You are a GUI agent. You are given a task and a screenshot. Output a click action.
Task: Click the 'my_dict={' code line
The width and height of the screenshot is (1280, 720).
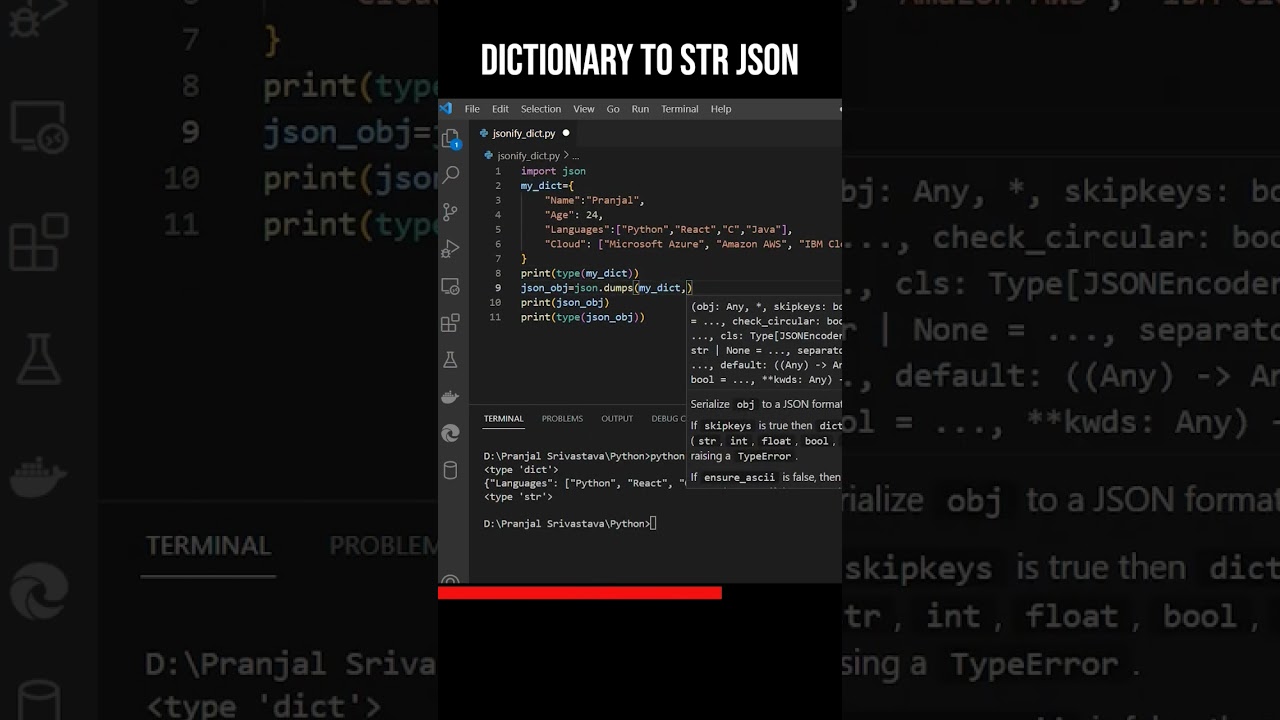click(x=547, y=186)
